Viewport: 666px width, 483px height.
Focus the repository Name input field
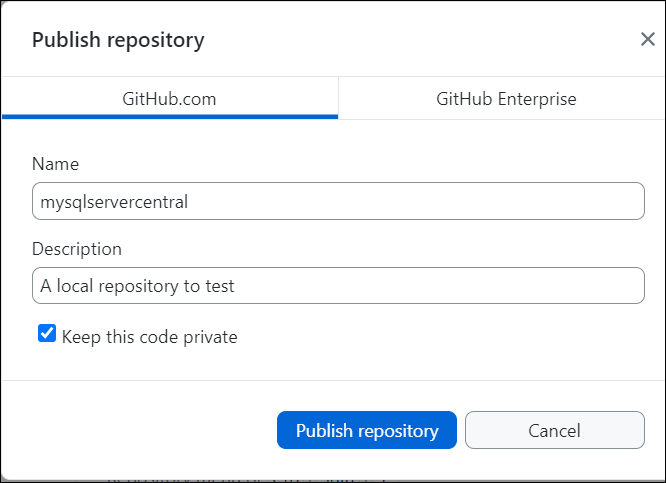point(338,201)
